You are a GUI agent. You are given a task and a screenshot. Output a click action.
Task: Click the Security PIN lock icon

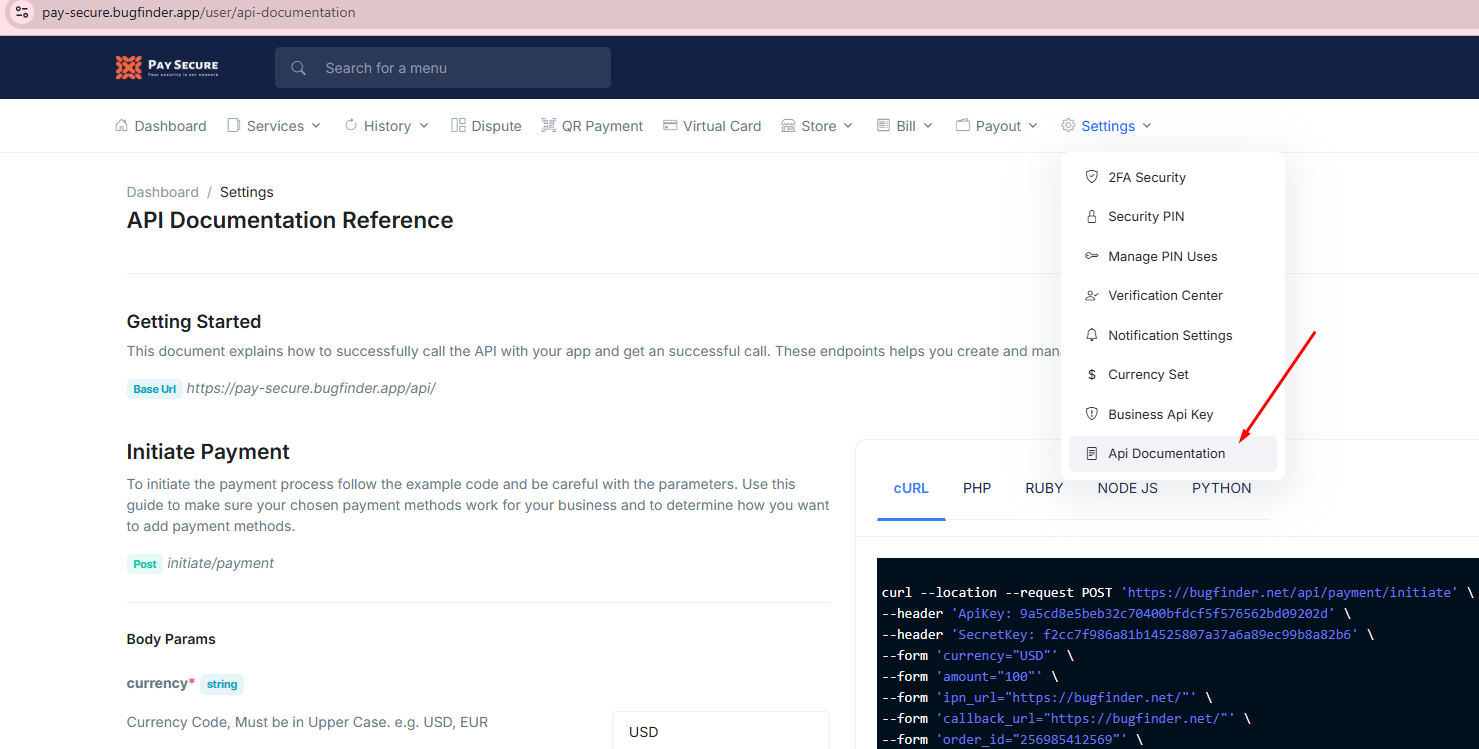1092,216
